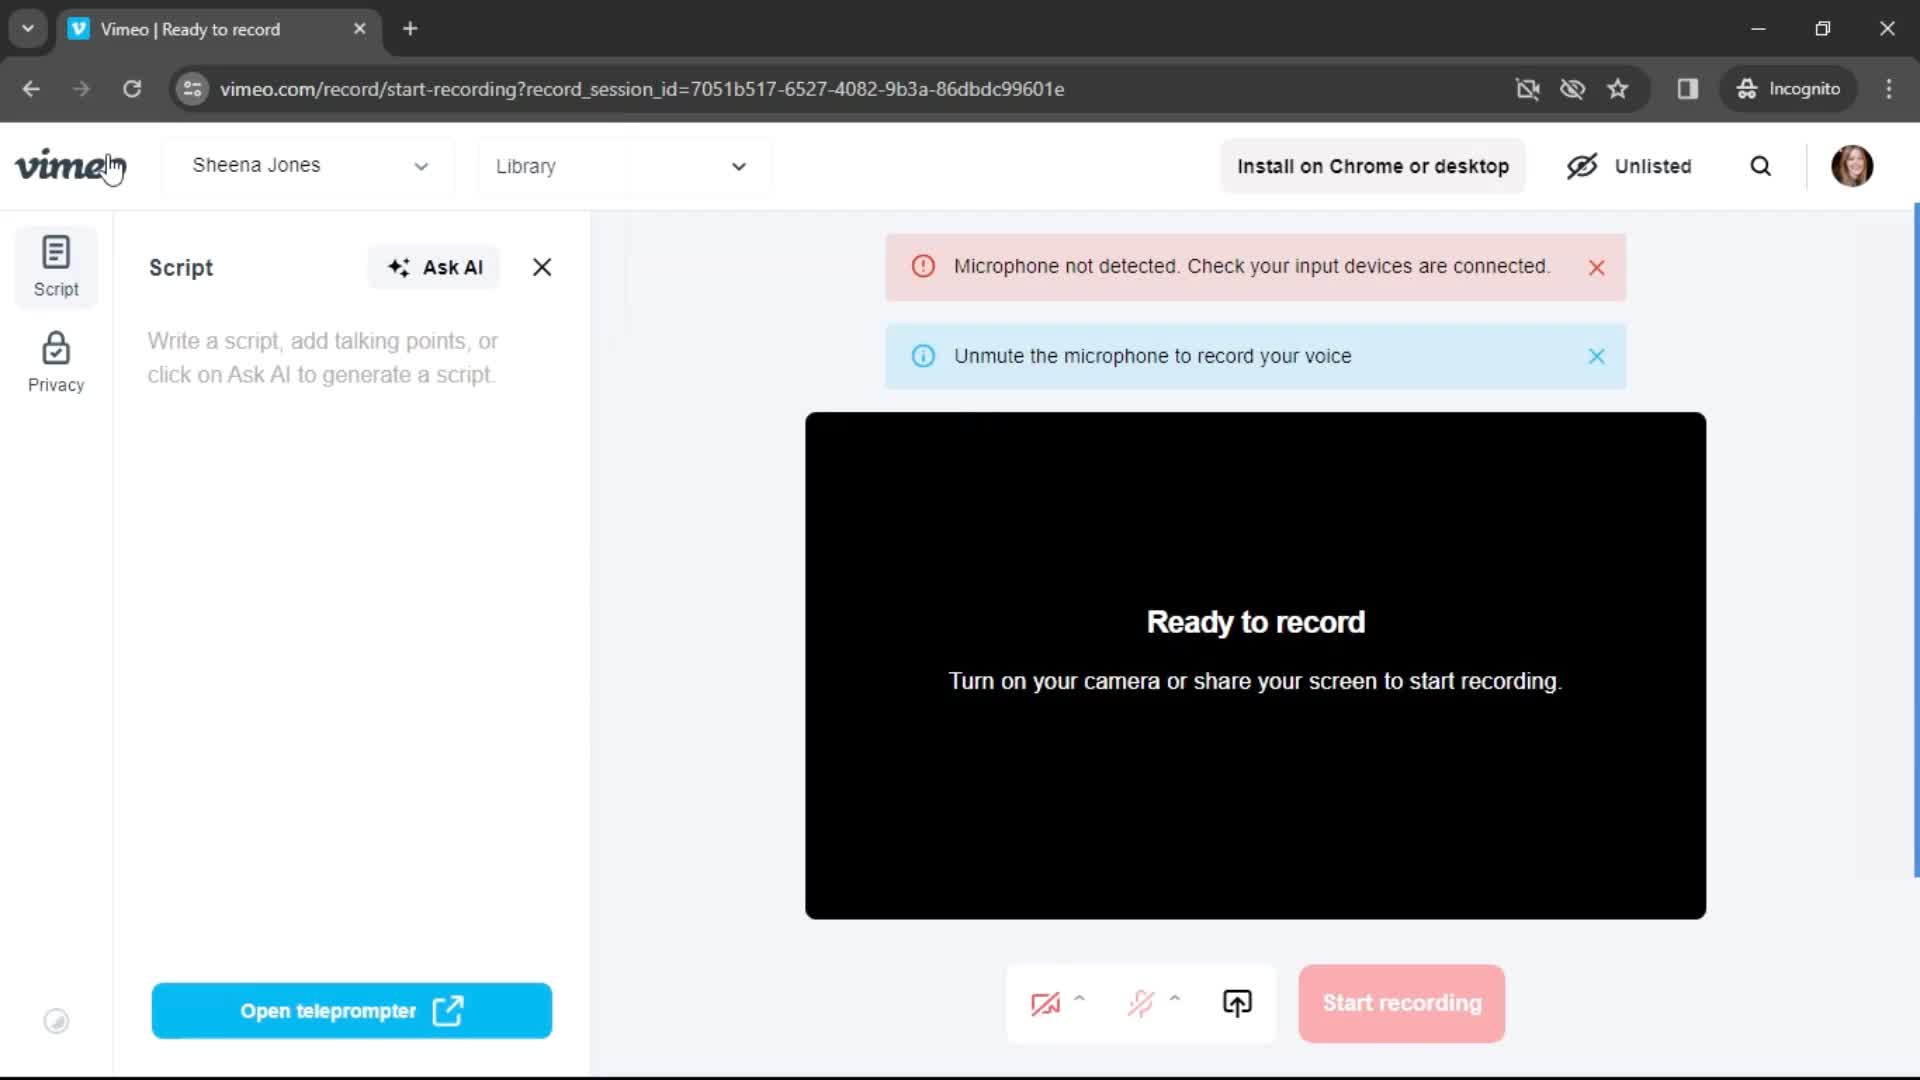Open the Chrome three-dot menu
The width and height of the screenshot is (1920, 1080).
[x=1889, y=89]
